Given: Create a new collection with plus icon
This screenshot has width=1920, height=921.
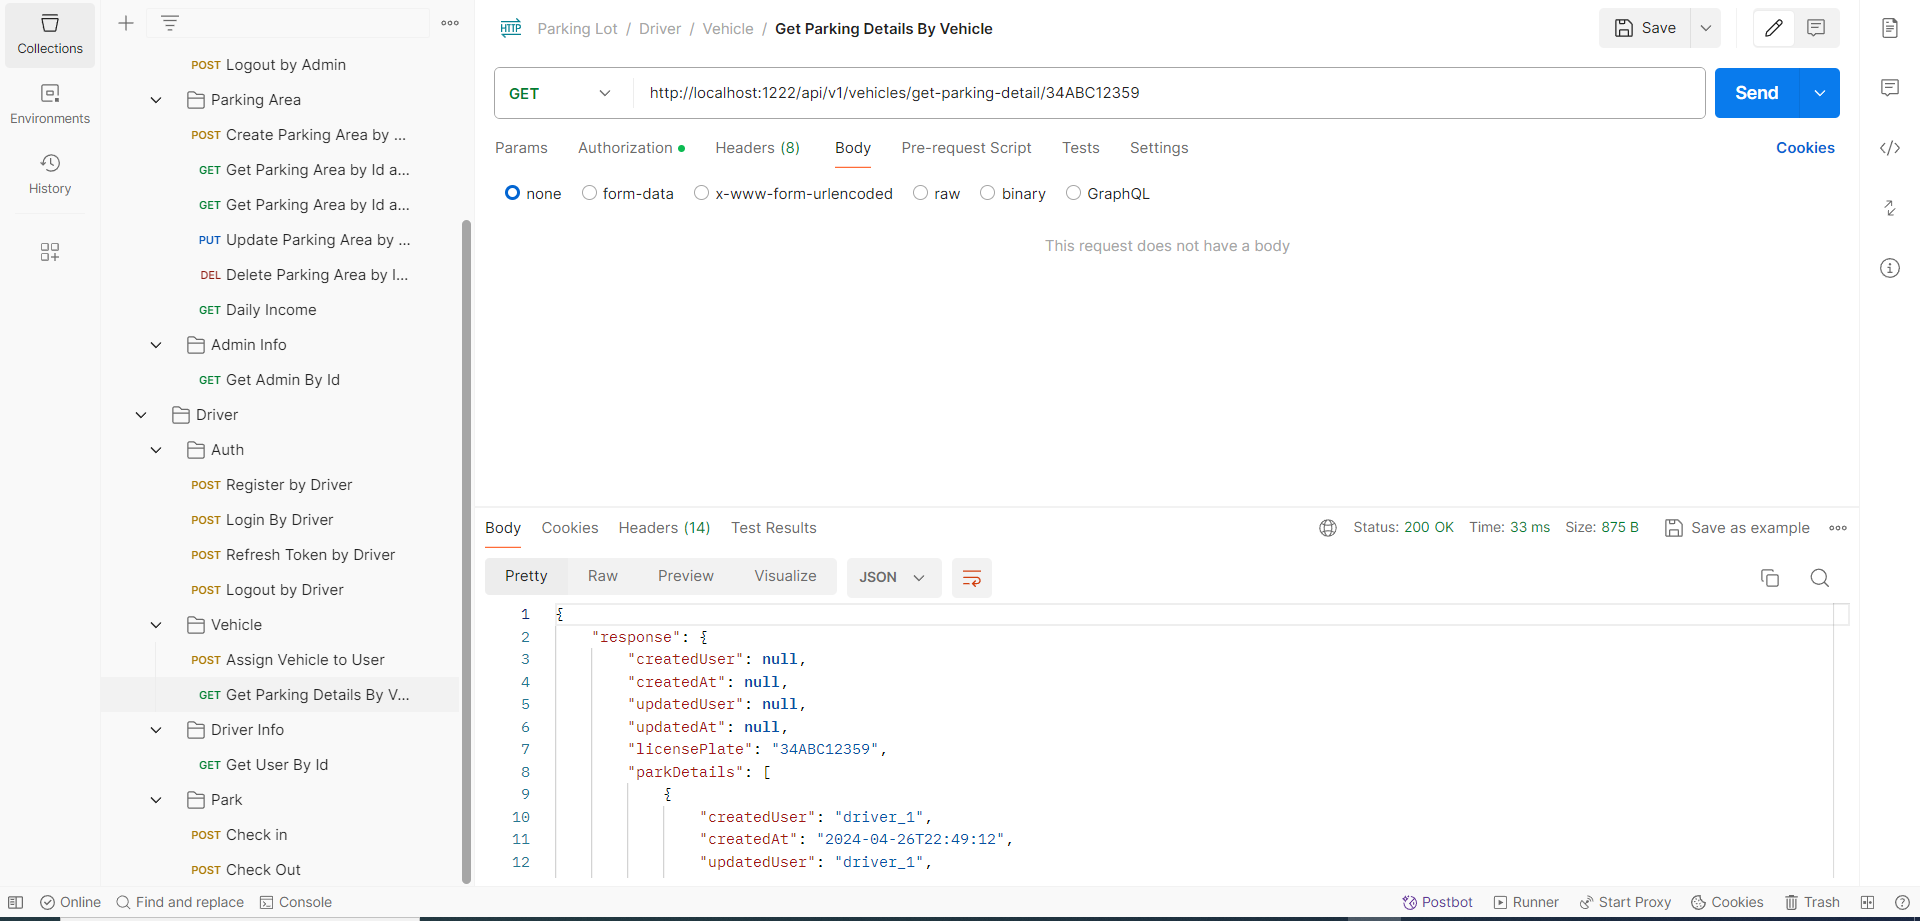Looking at the screenshot, I should tap(126, 23).
